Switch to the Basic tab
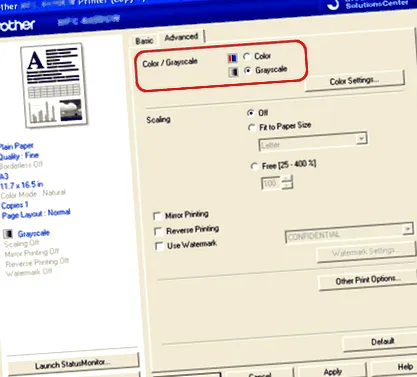This screenshot has width=417, height=377. click(x=144, y=41)
